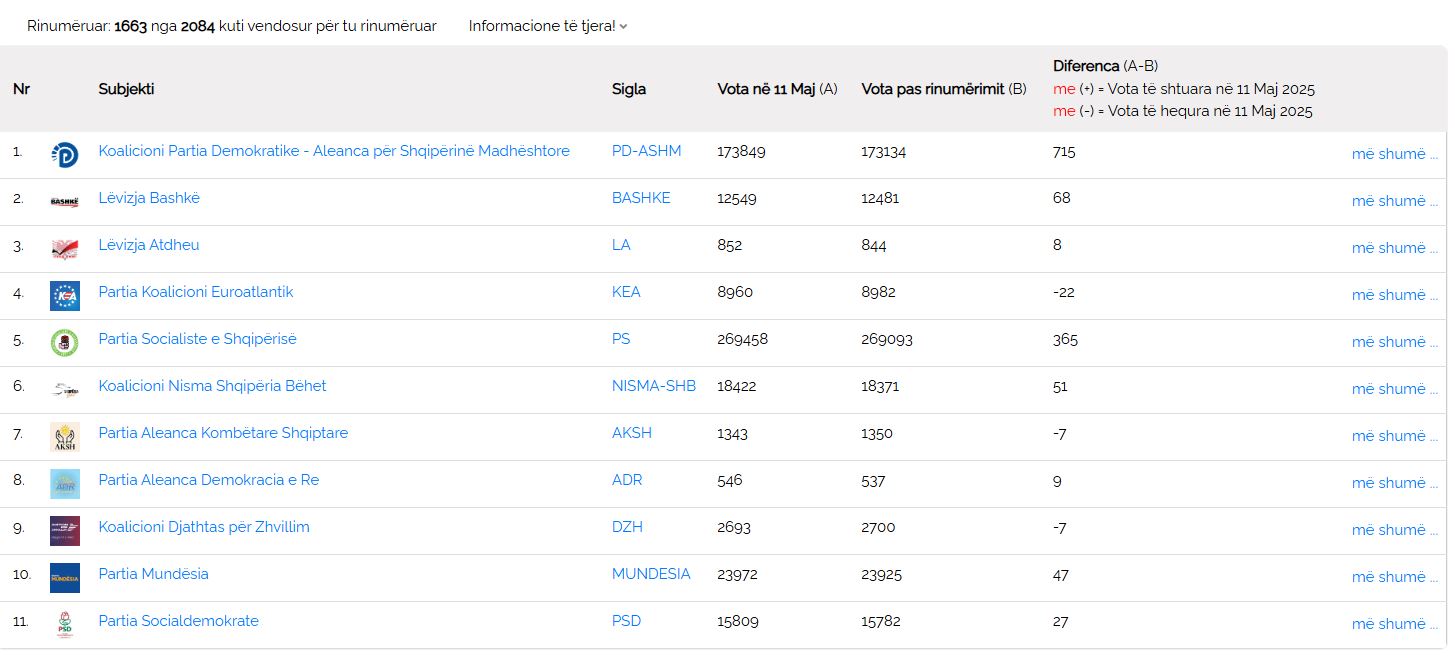
Task: Click the Aleanca Demokracia e Re logo
Action: pyautogui.click(x=64, y=484)
